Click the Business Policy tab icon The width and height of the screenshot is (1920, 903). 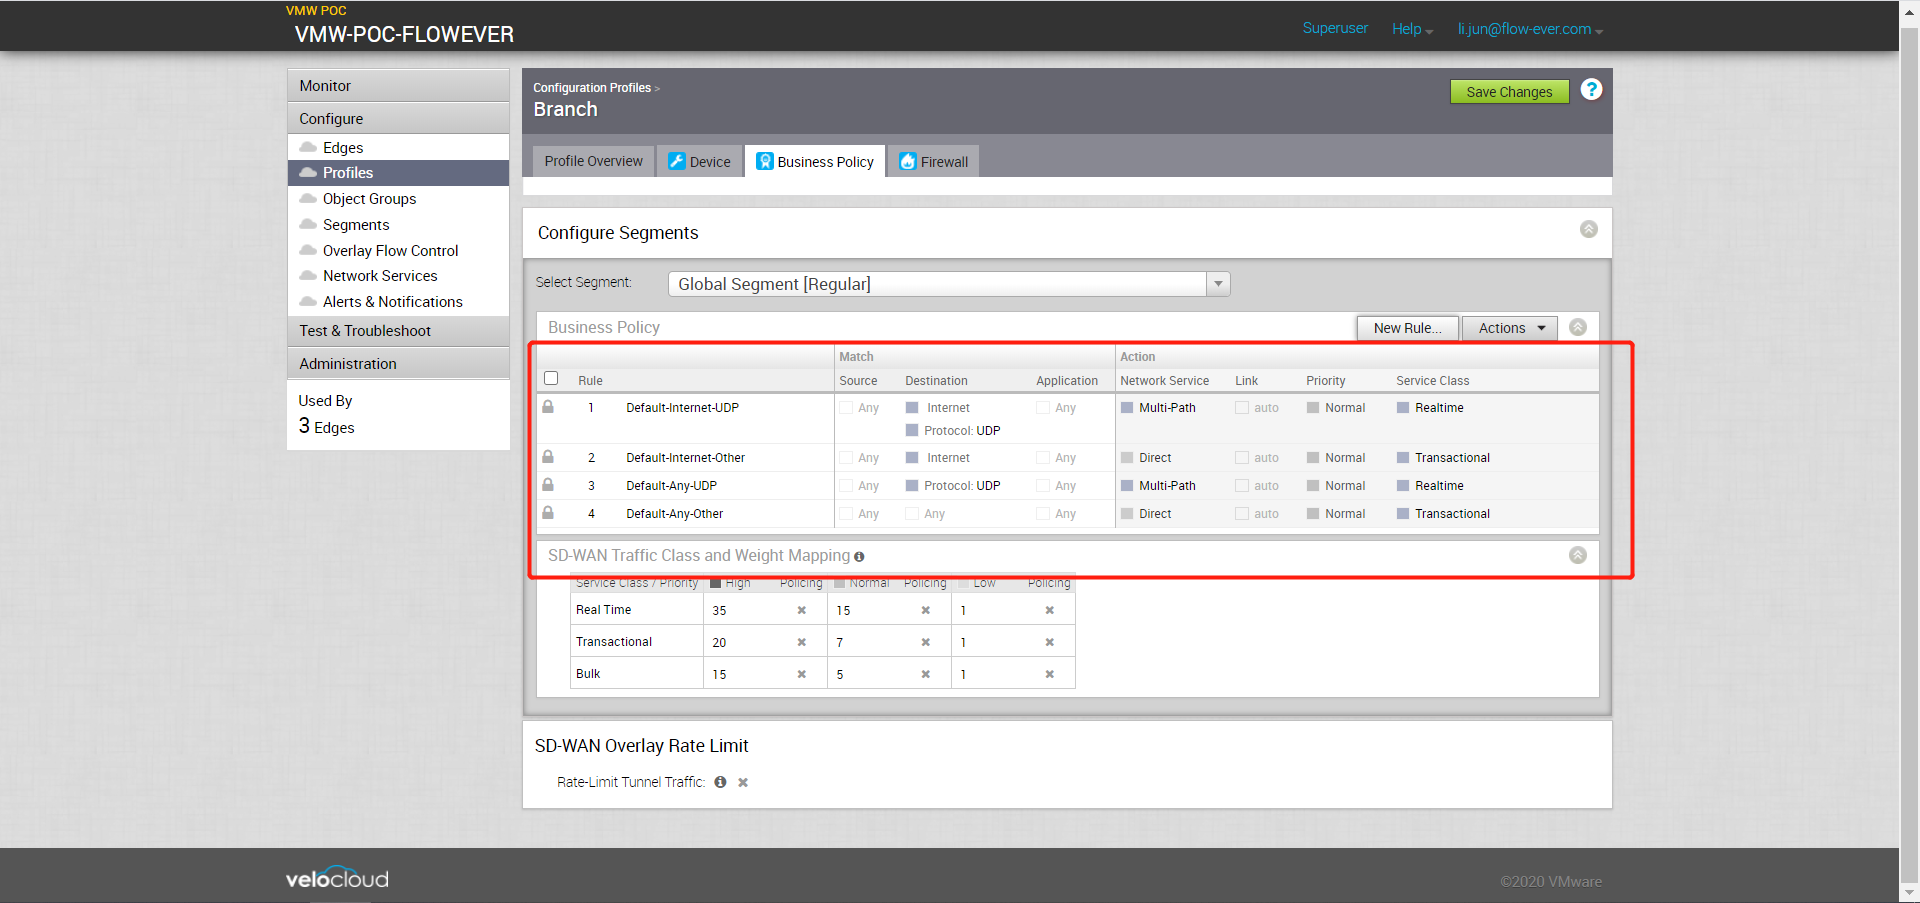(765, 161)
